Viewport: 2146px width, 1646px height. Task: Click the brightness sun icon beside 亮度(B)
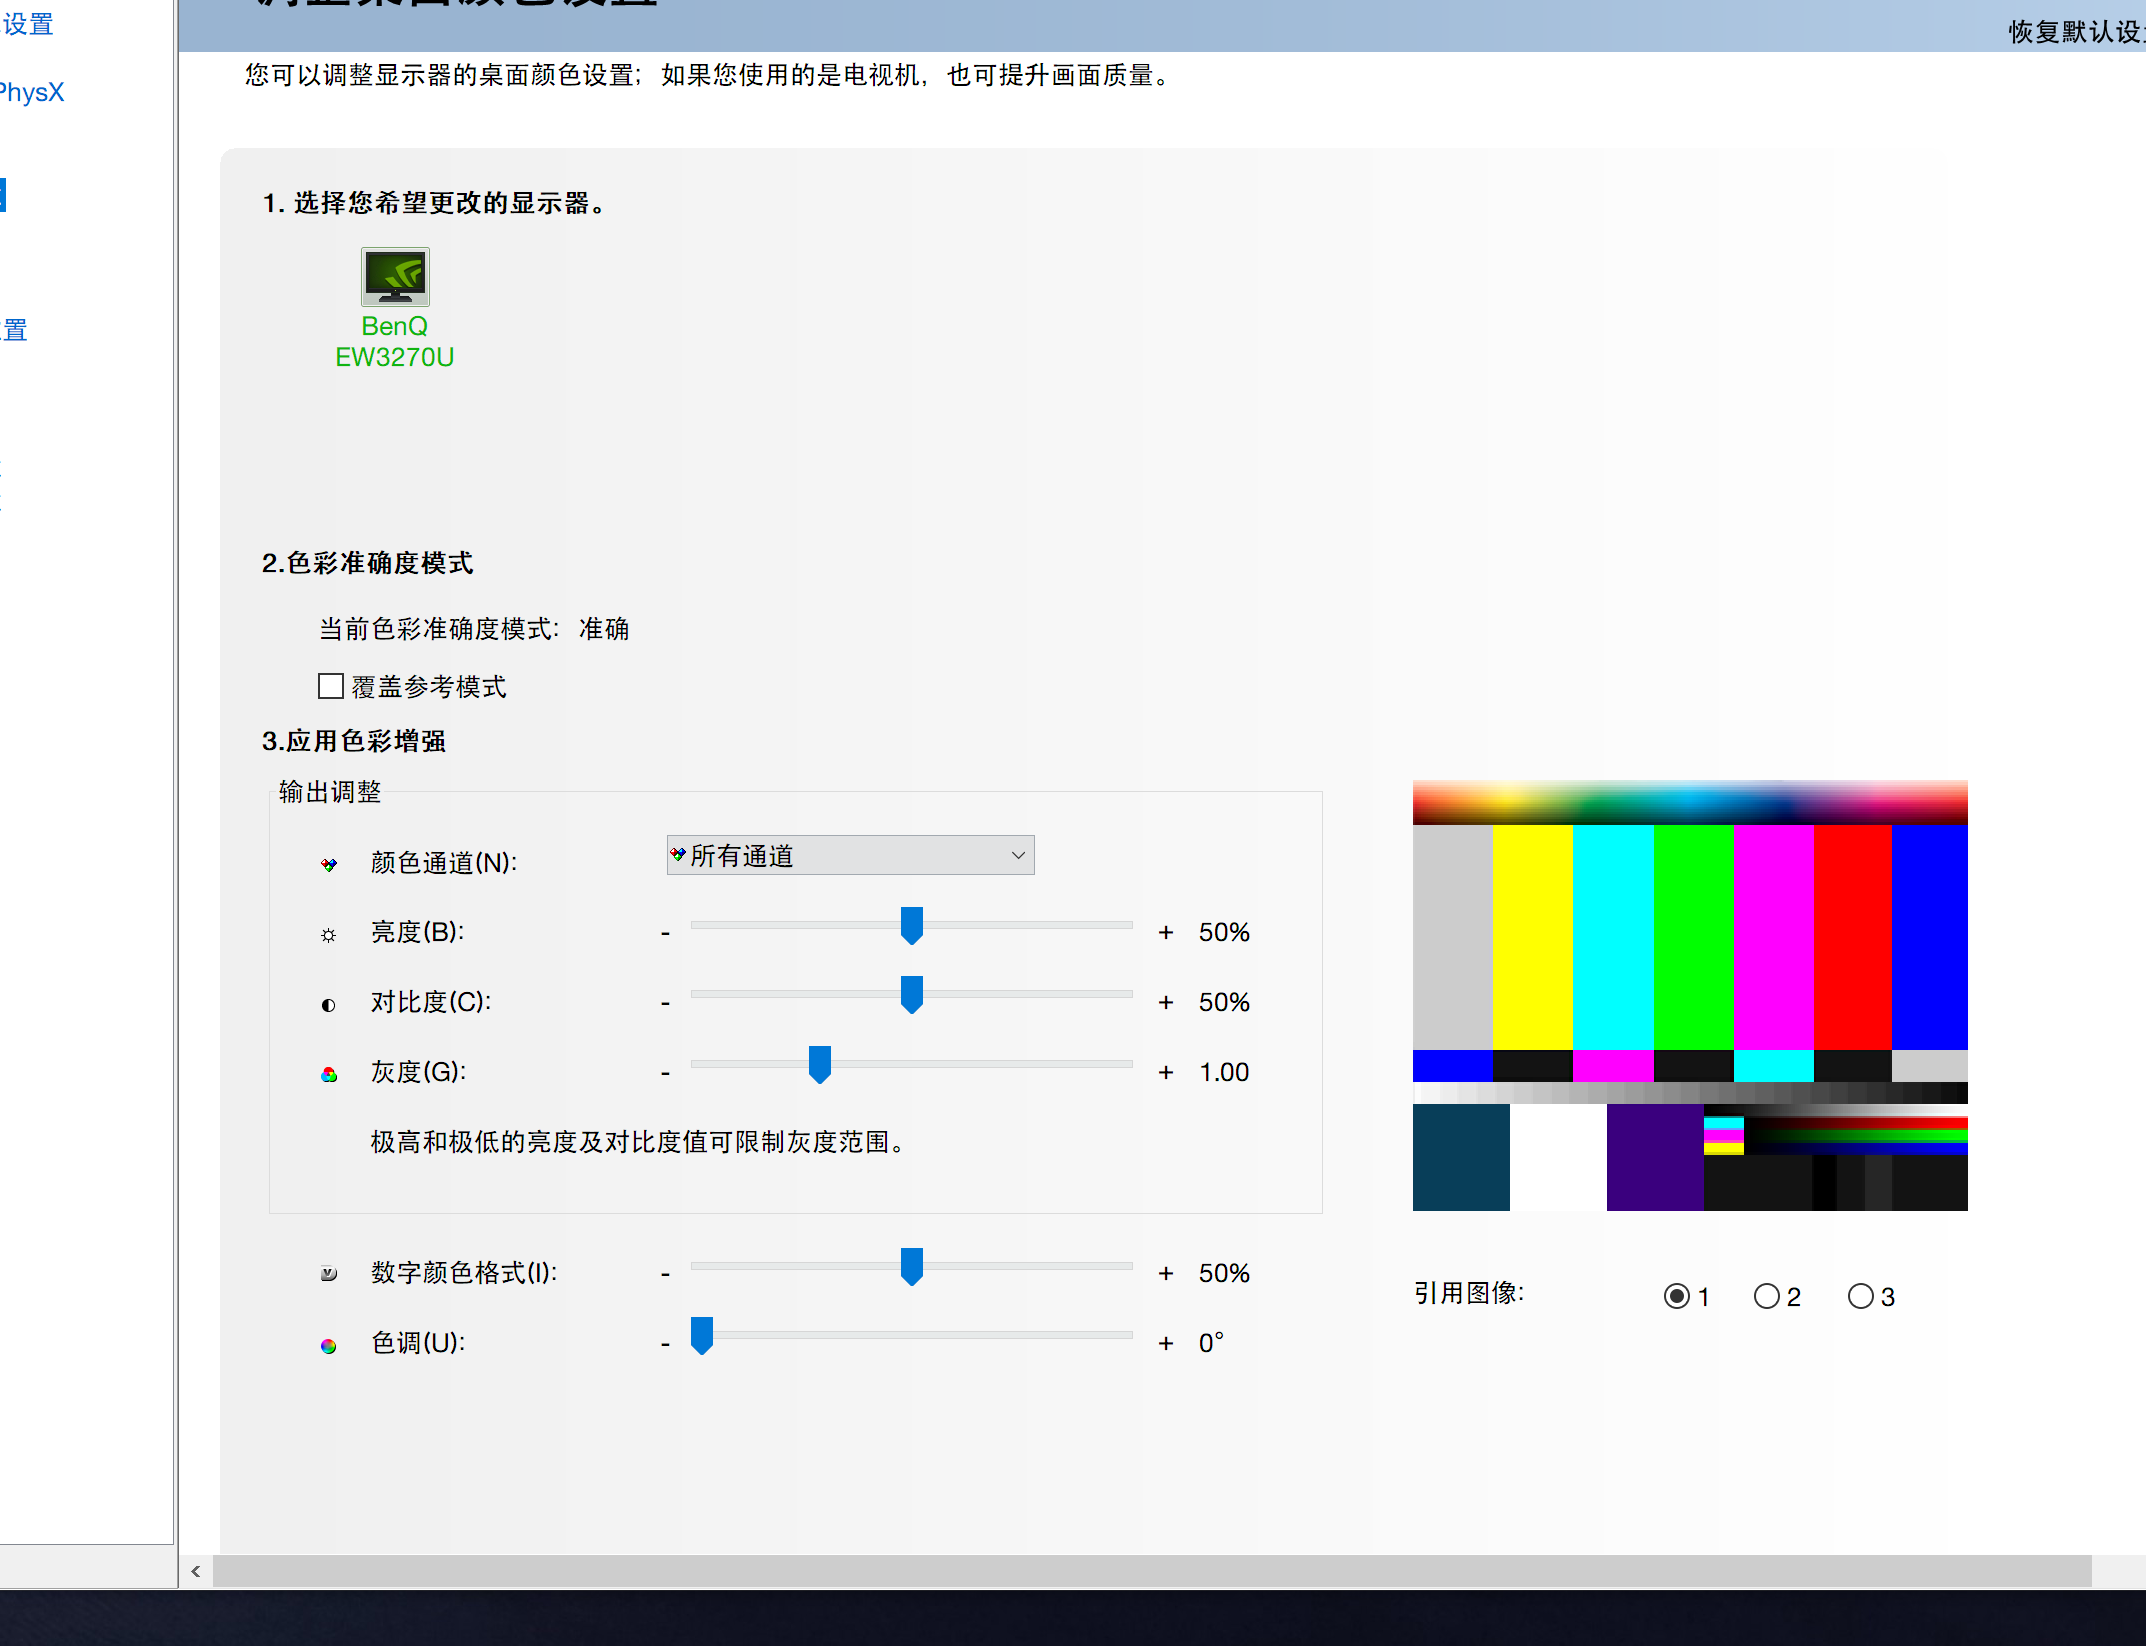329,935
